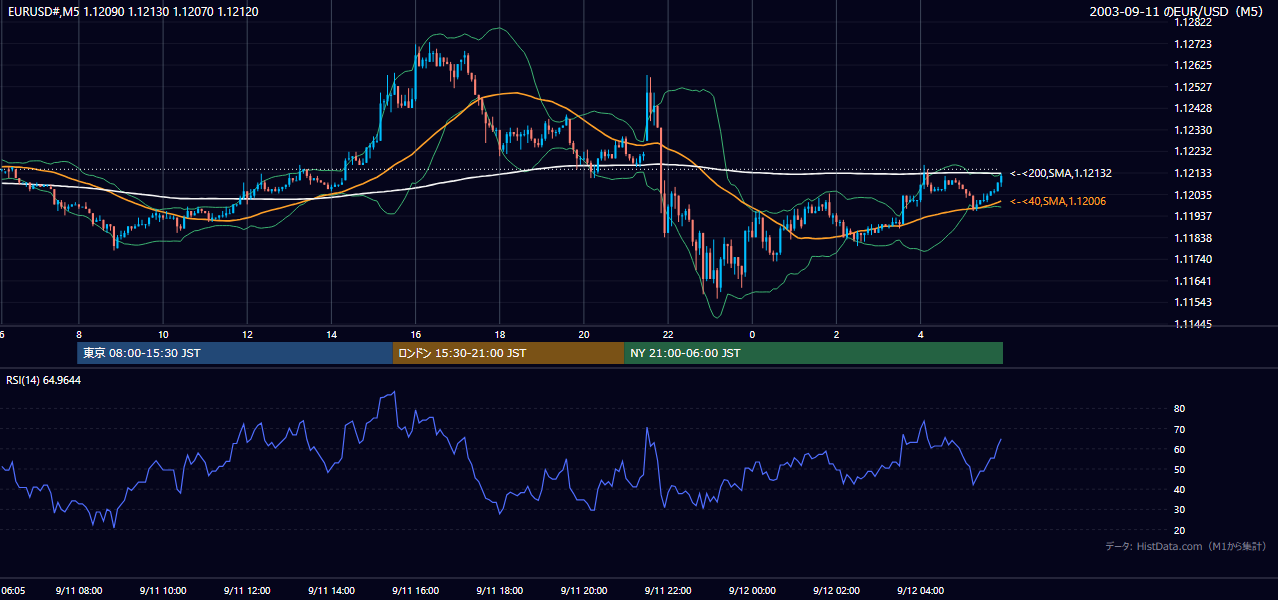1278x600 pixels.
Task: Click the RSI(14) 64.9644 indicator label
Action: [x=44, y=380]
